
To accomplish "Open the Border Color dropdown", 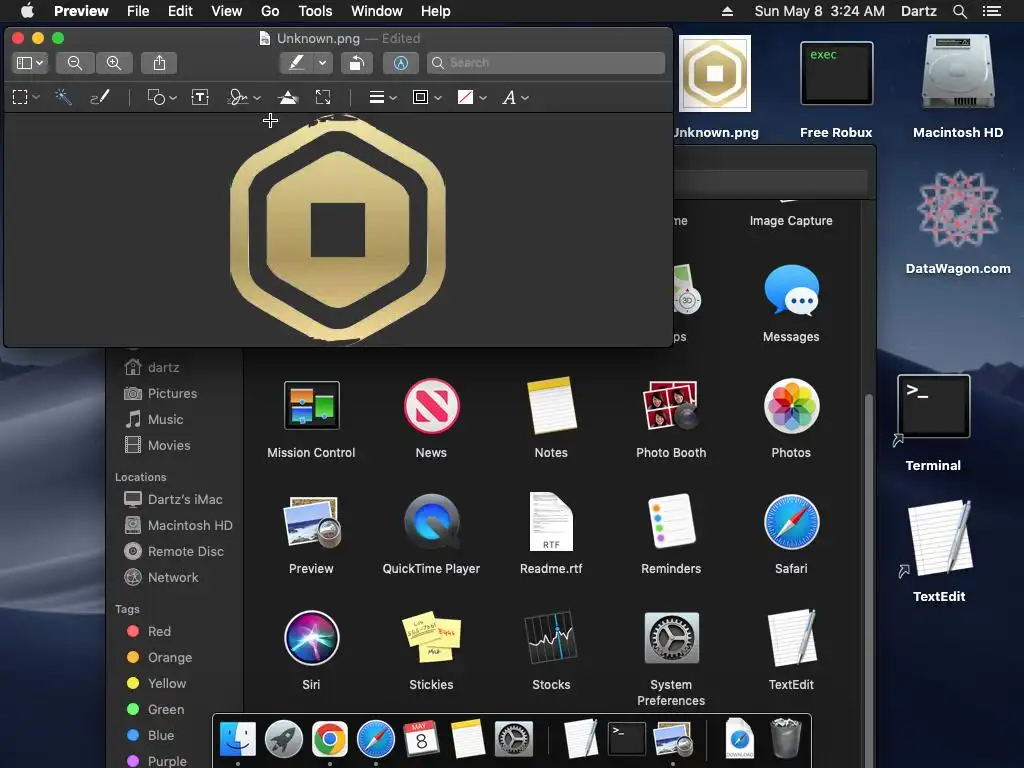I will tap(427, 97).
